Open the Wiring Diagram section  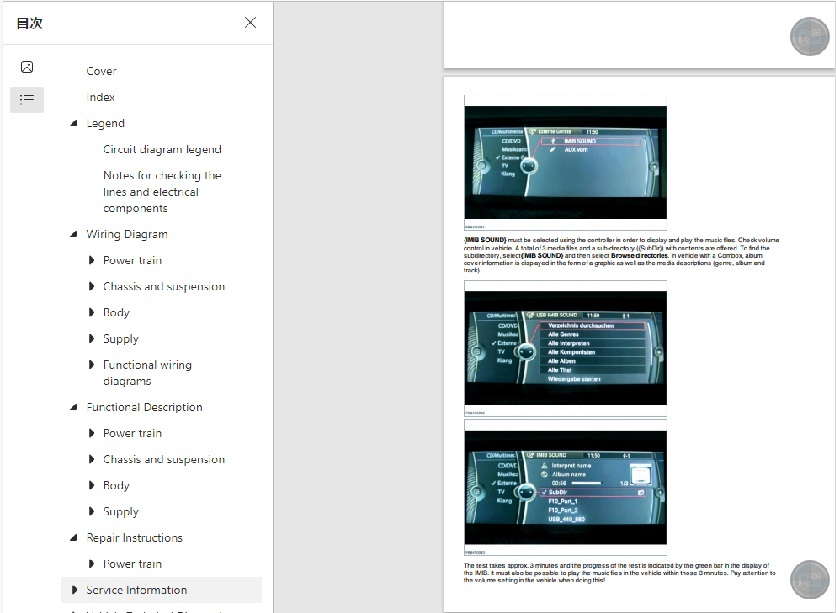click(x=127, y=234)
